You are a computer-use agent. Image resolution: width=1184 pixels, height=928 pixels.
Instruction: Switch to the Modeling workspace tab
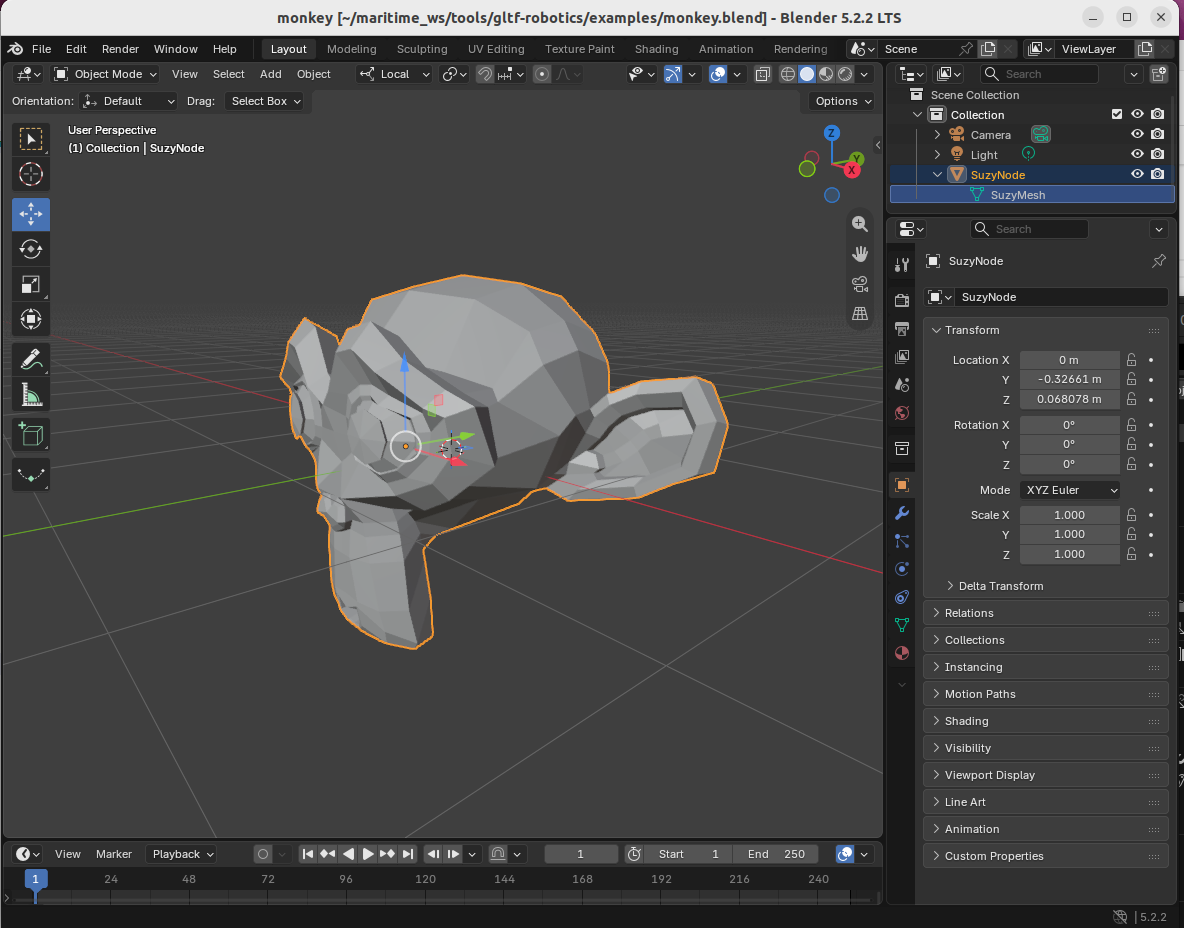[x=352, y=49]
